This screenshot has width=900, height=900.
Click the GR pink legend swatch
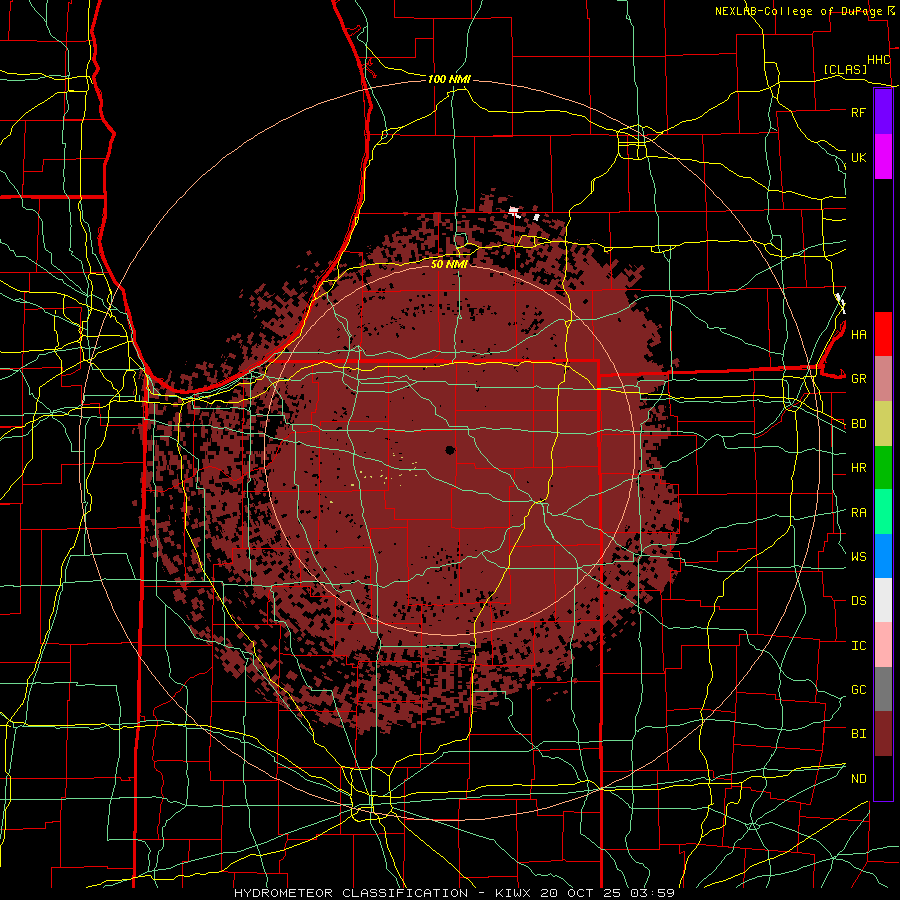(x=883, y=378)
